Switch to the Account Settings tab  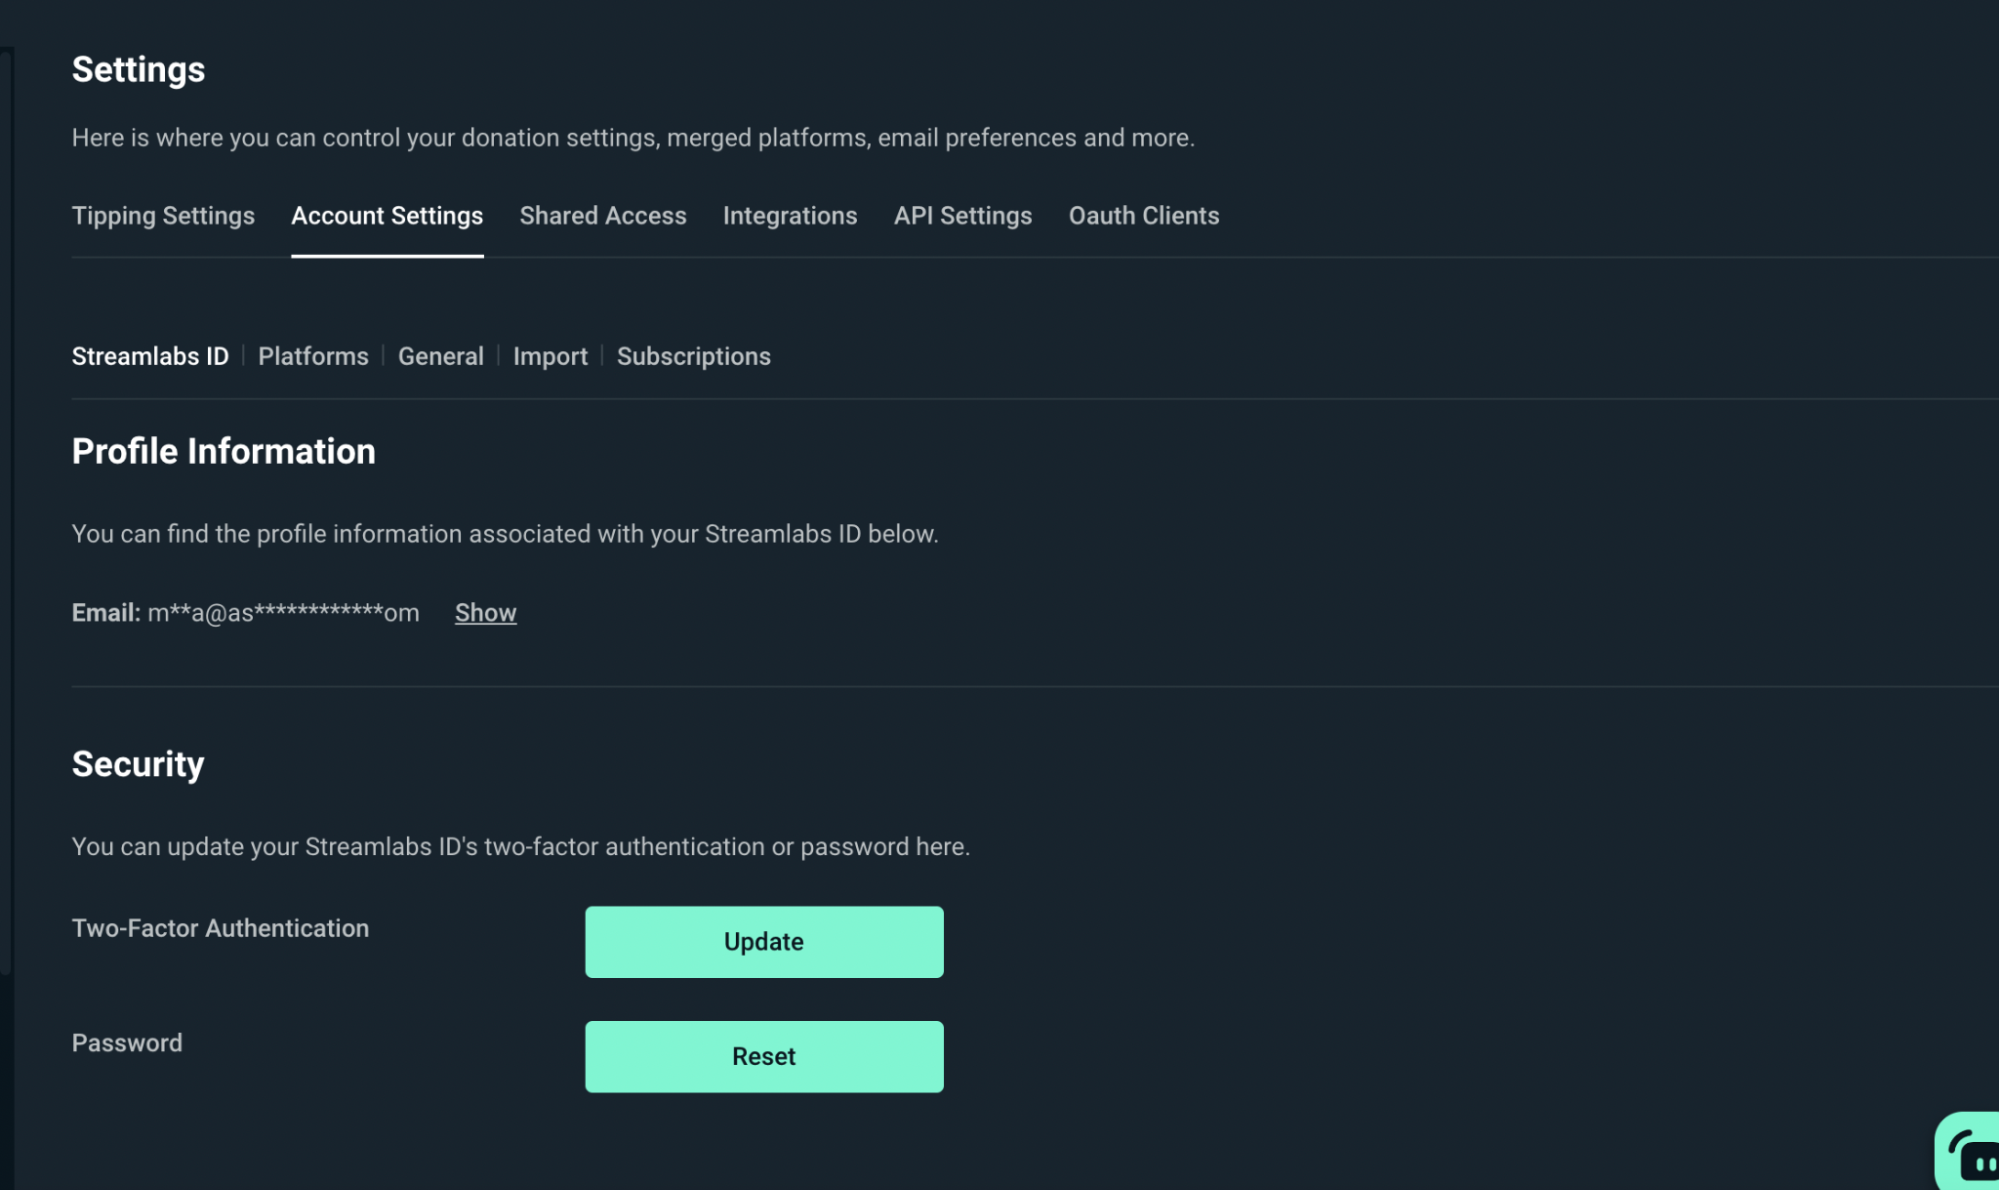click(387, 215)
